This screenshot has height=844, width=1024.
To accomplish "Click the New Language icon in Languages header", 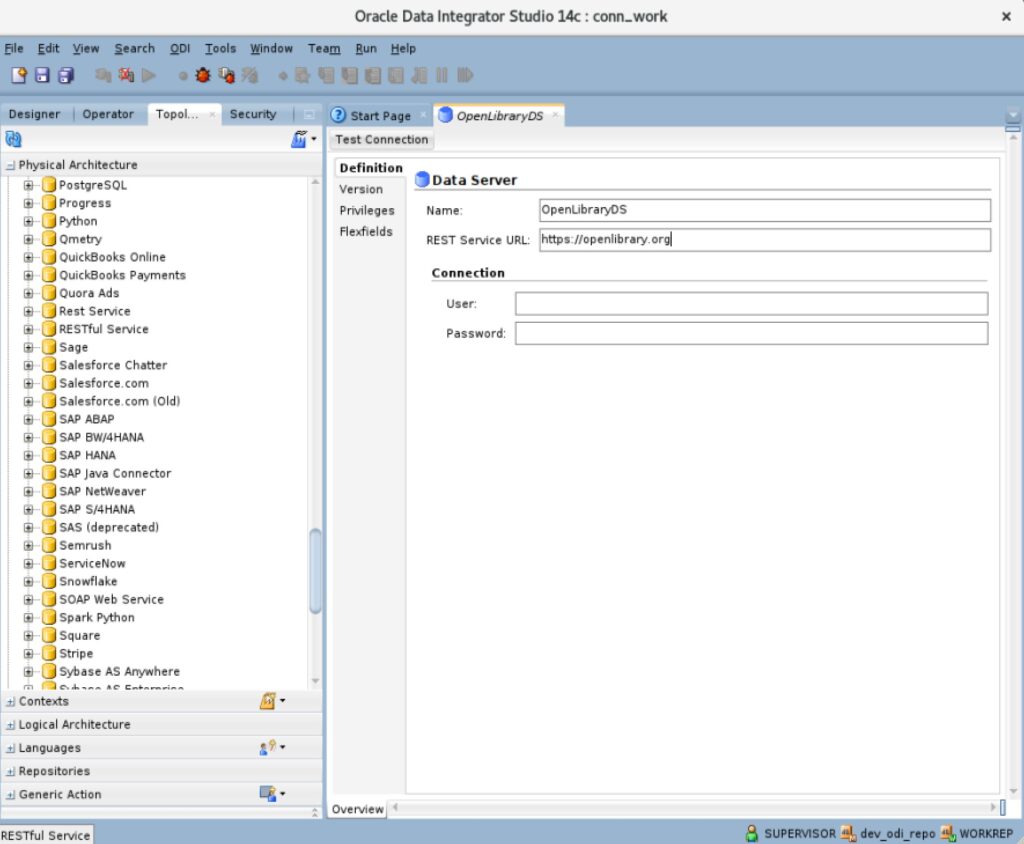I will point(268,747).
